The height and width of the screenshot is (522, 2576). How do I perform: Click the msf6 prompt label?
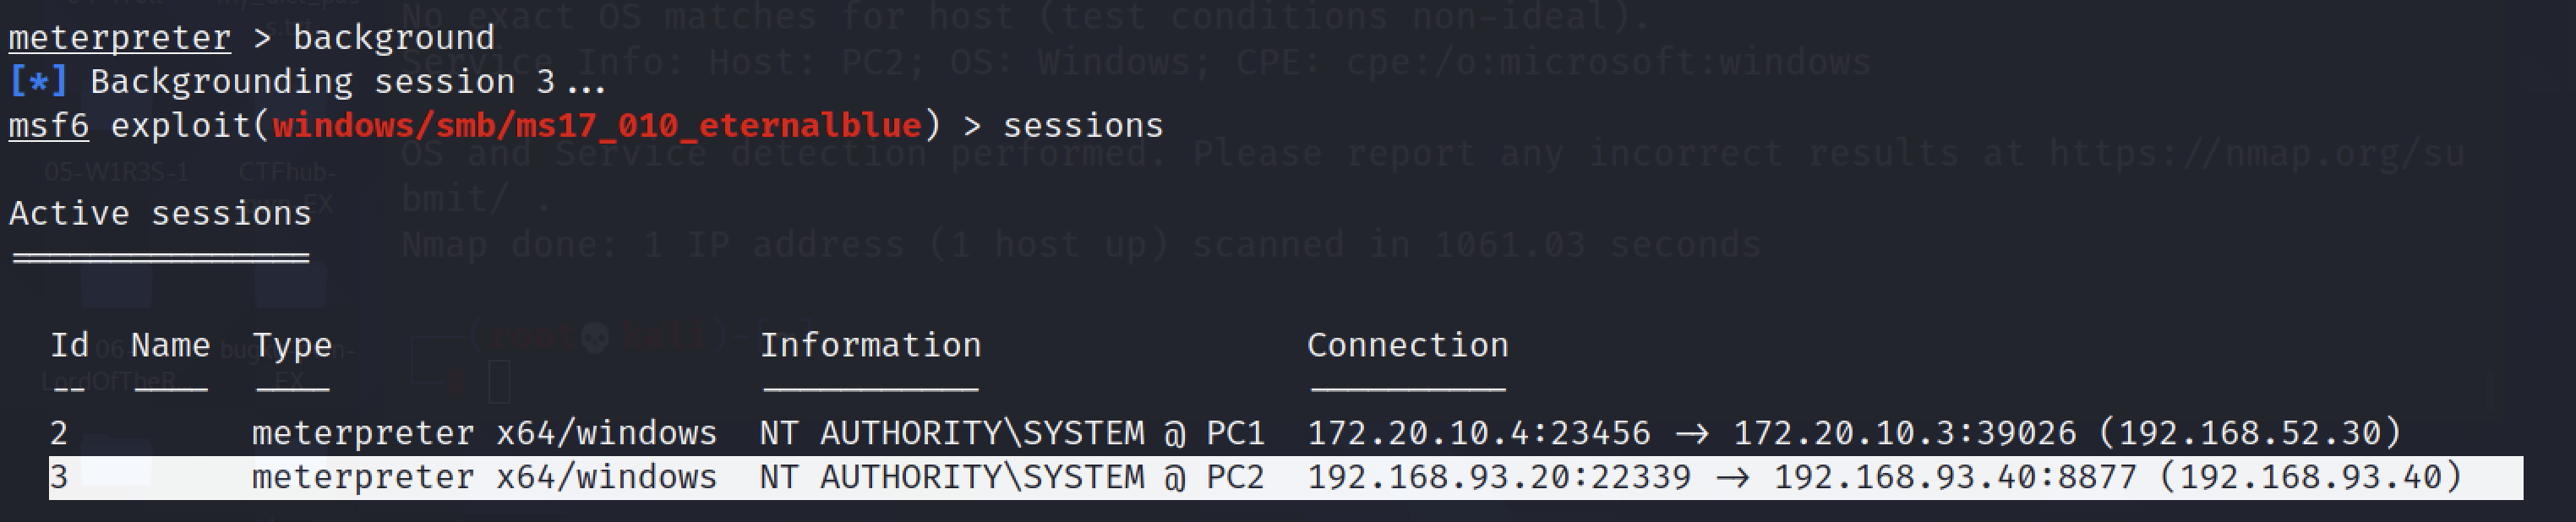[48, 126]
